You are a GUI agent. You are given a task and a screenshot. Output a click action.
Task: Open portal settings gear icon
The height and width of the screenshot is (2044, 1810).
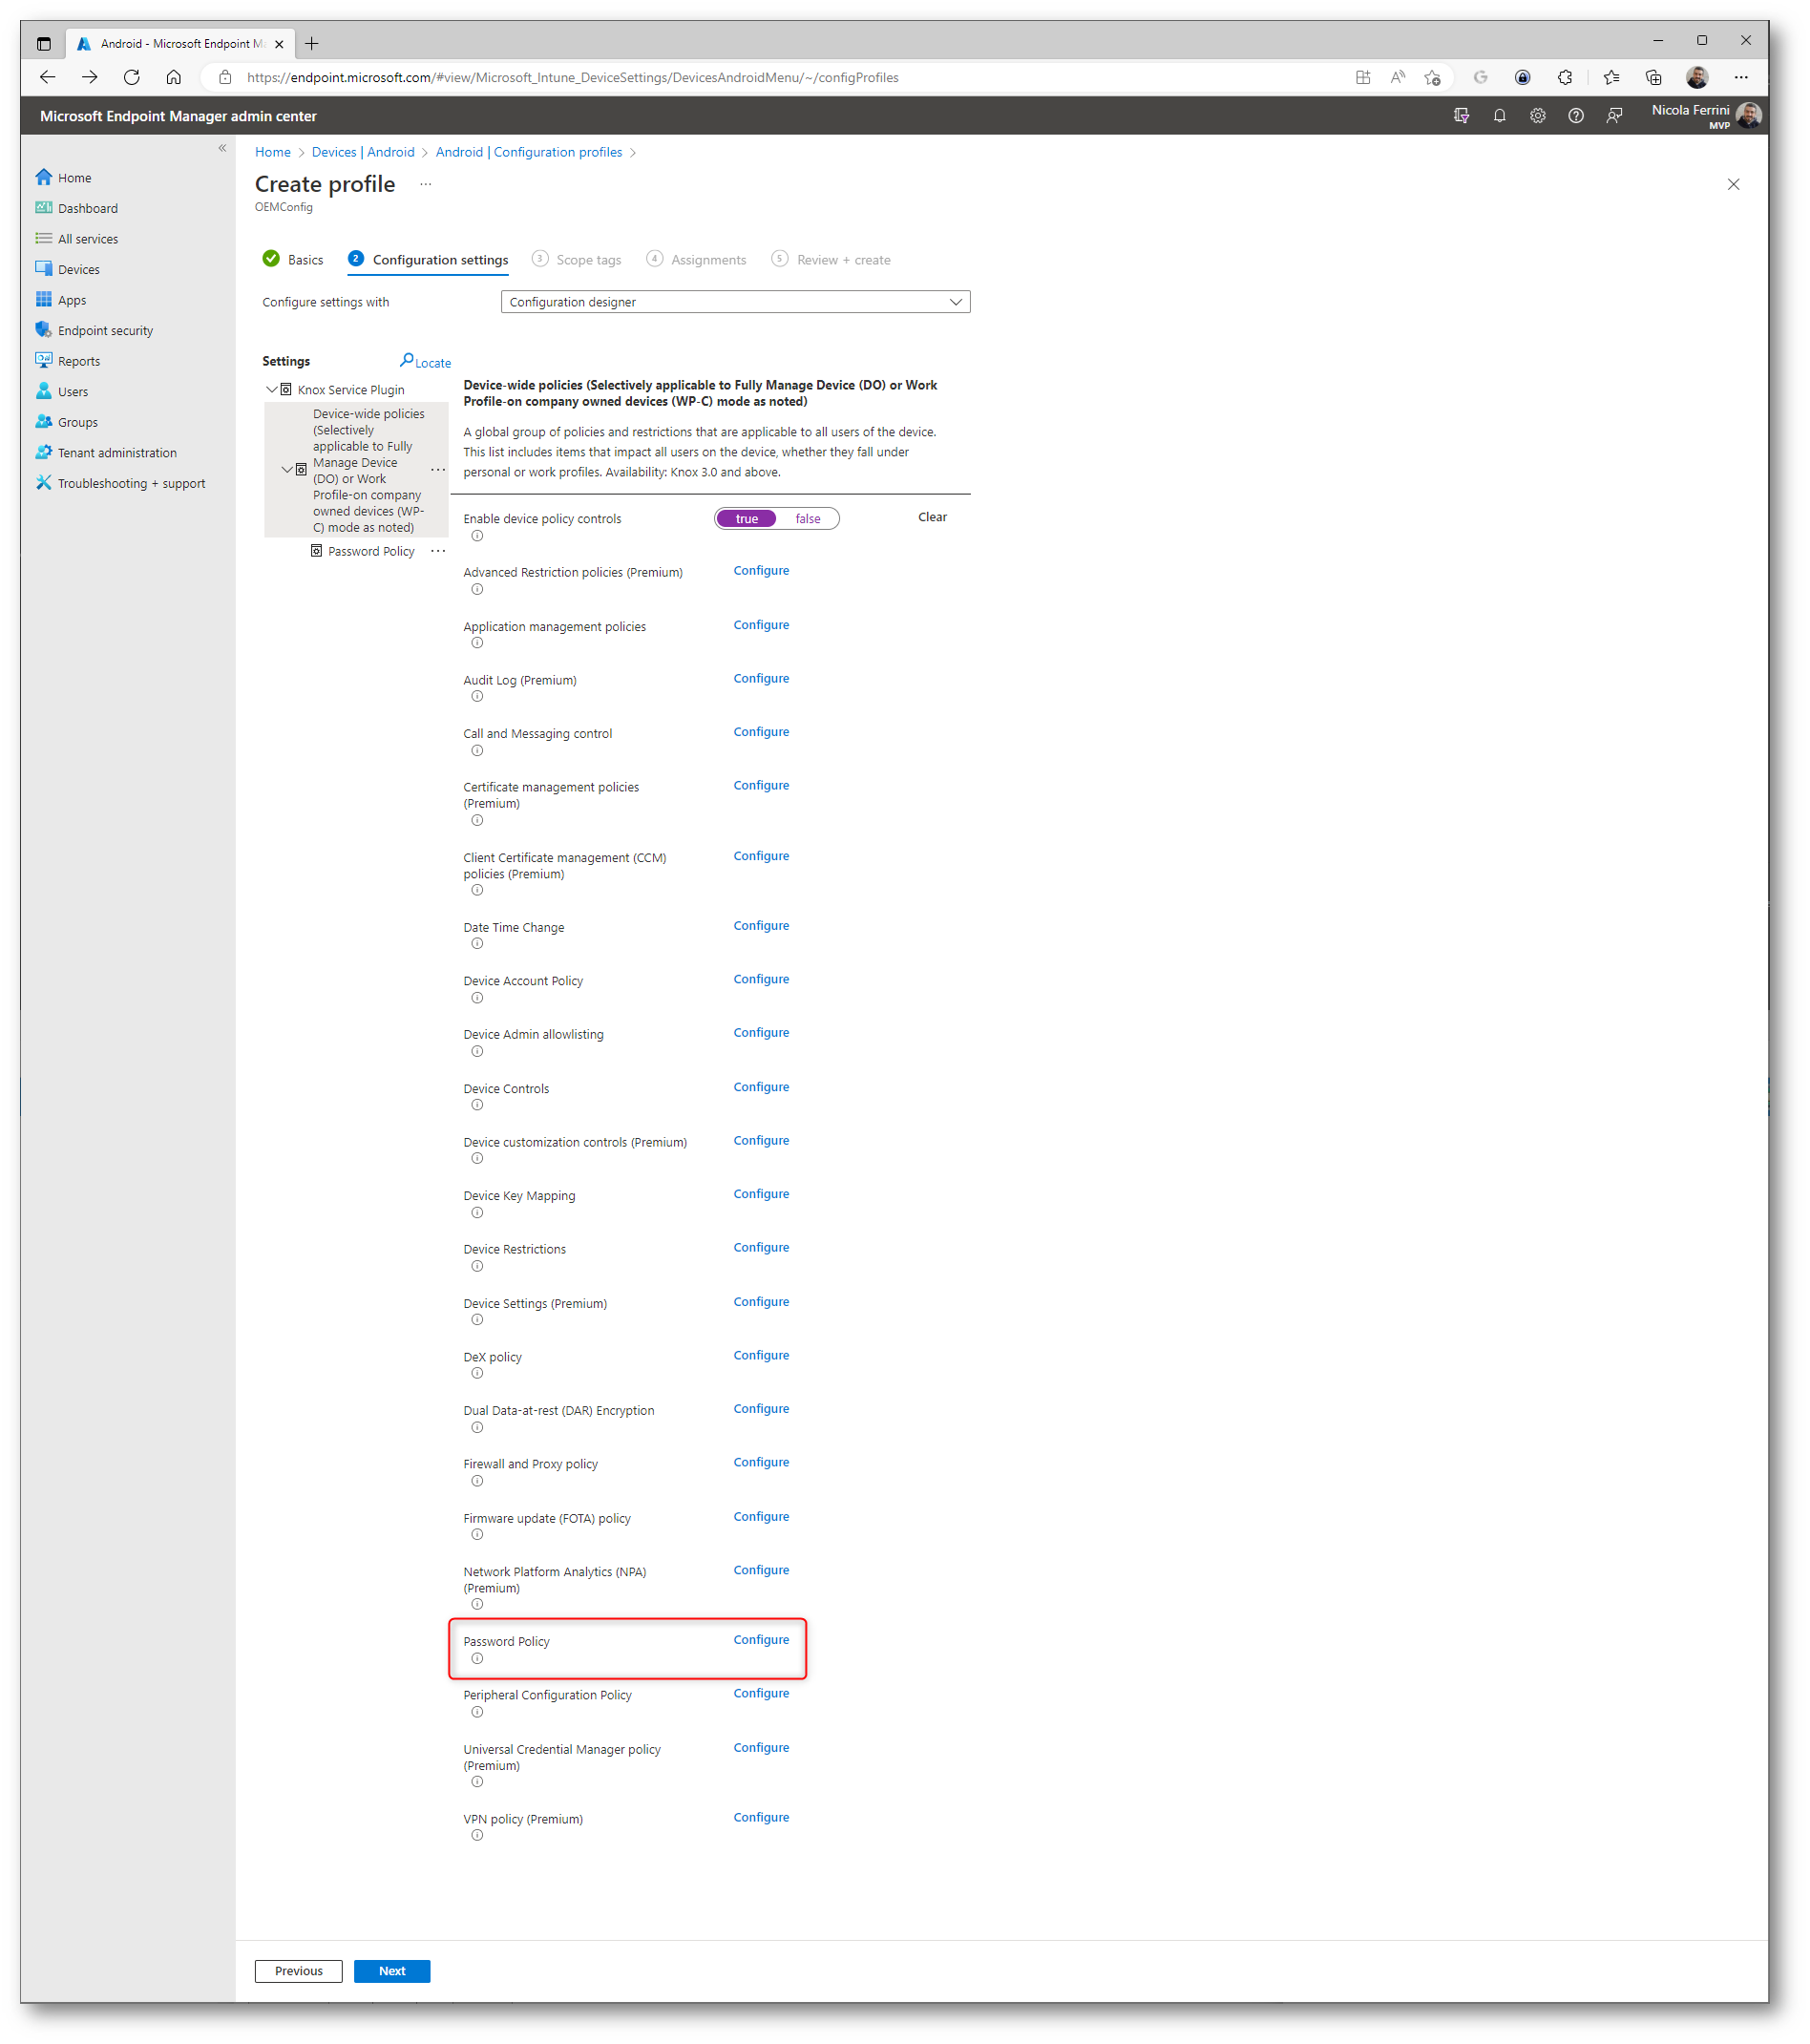(1537, 116)
